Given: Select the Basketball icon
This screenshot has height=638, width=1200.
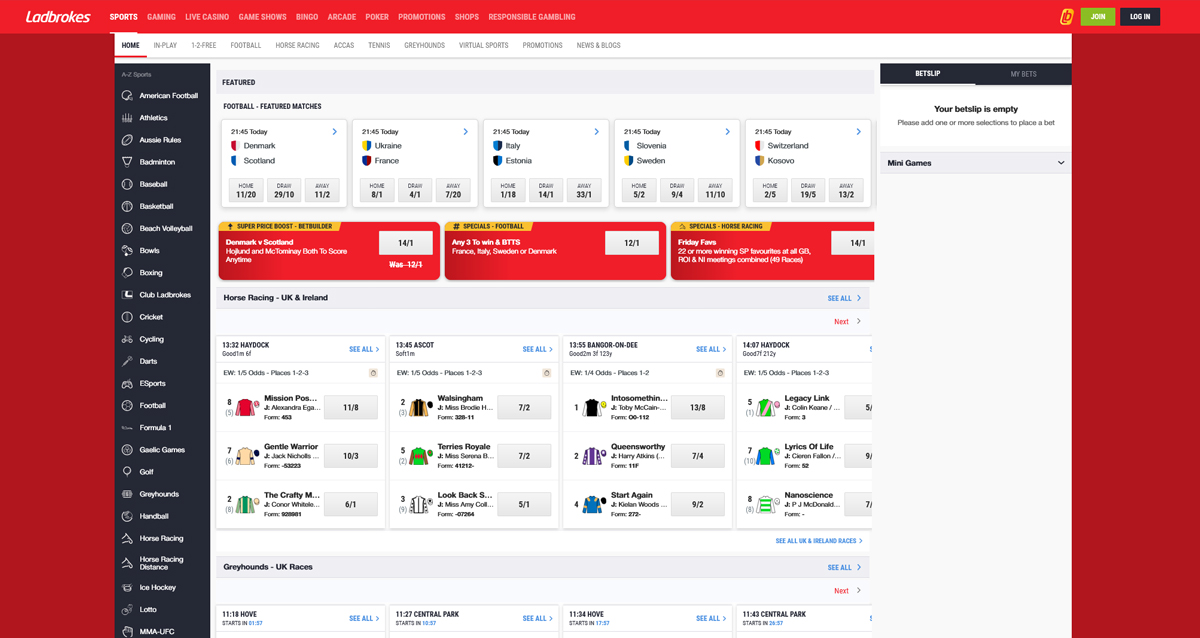Looking at the screenshot, I should point(127,206).
